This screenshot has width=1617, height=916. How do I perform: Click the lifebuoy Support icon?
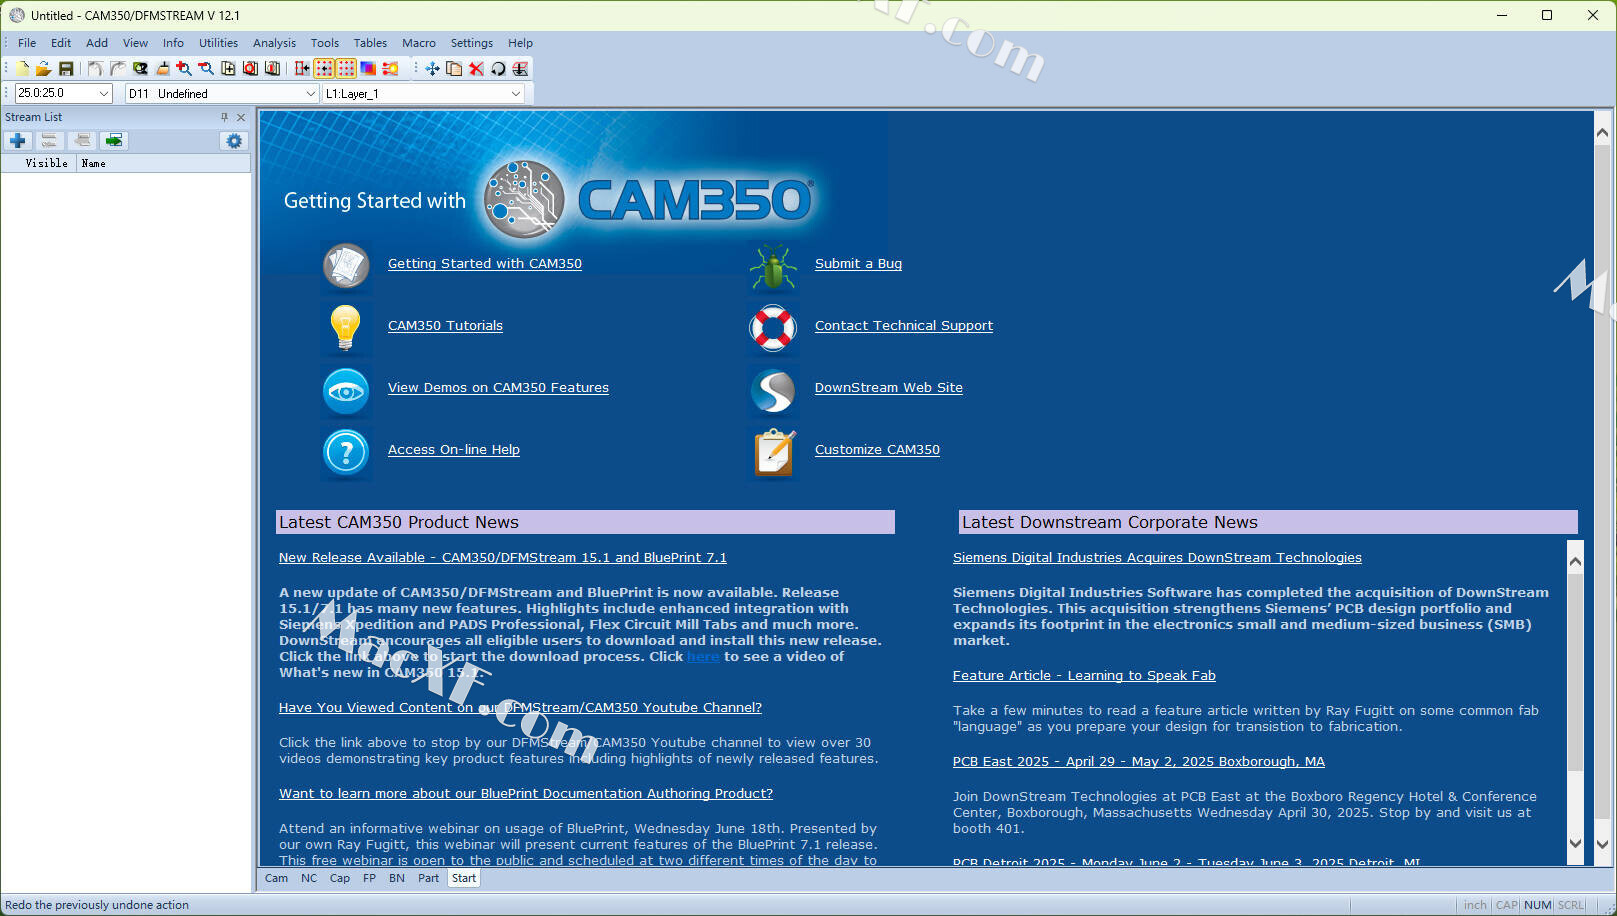(x=773, y=328)
